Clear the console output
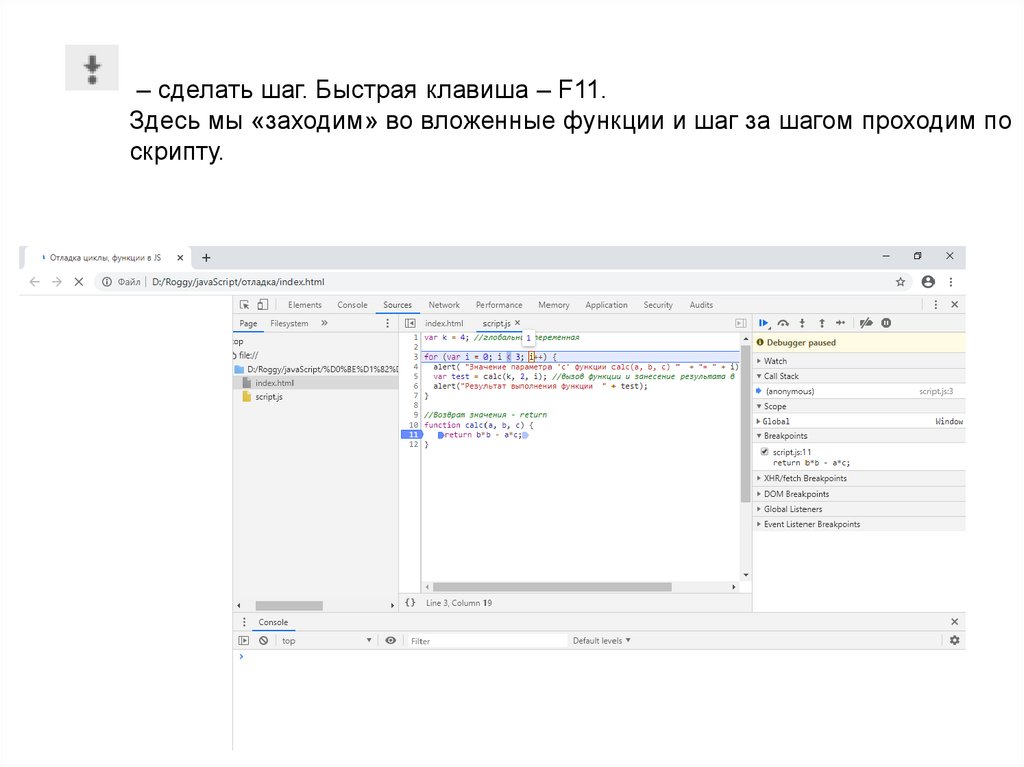The height and width of the screenshot is (767, 1024). (x=263, y=641)
